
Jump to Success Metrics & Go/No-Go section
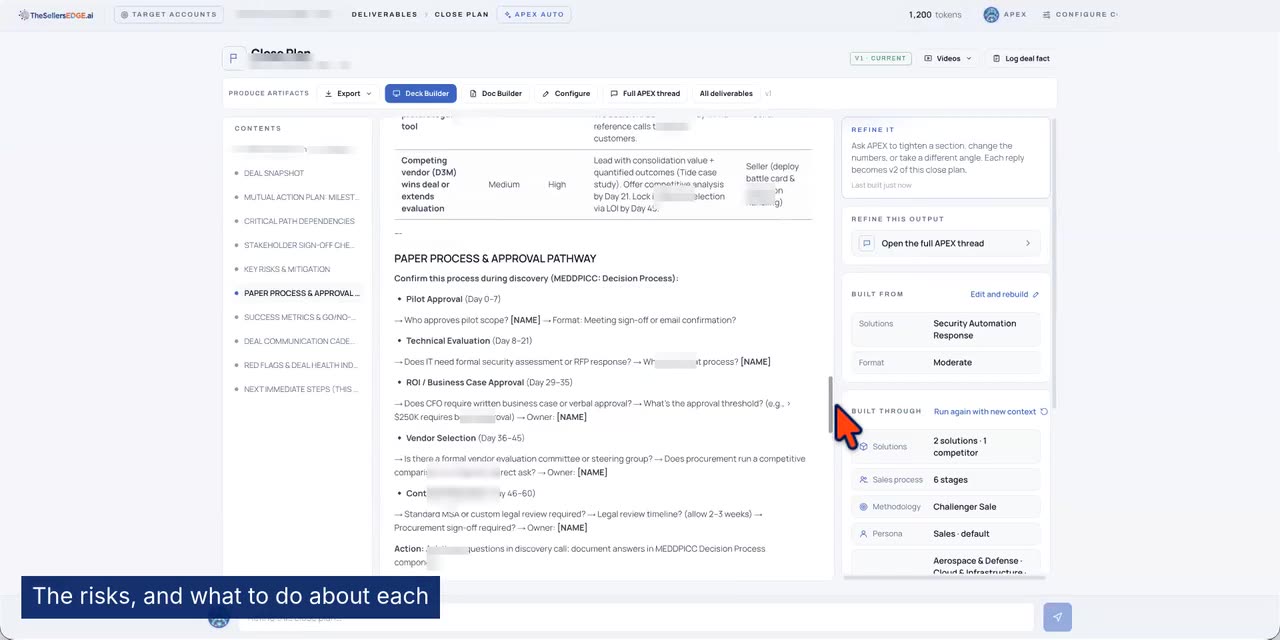click(300, 317)
